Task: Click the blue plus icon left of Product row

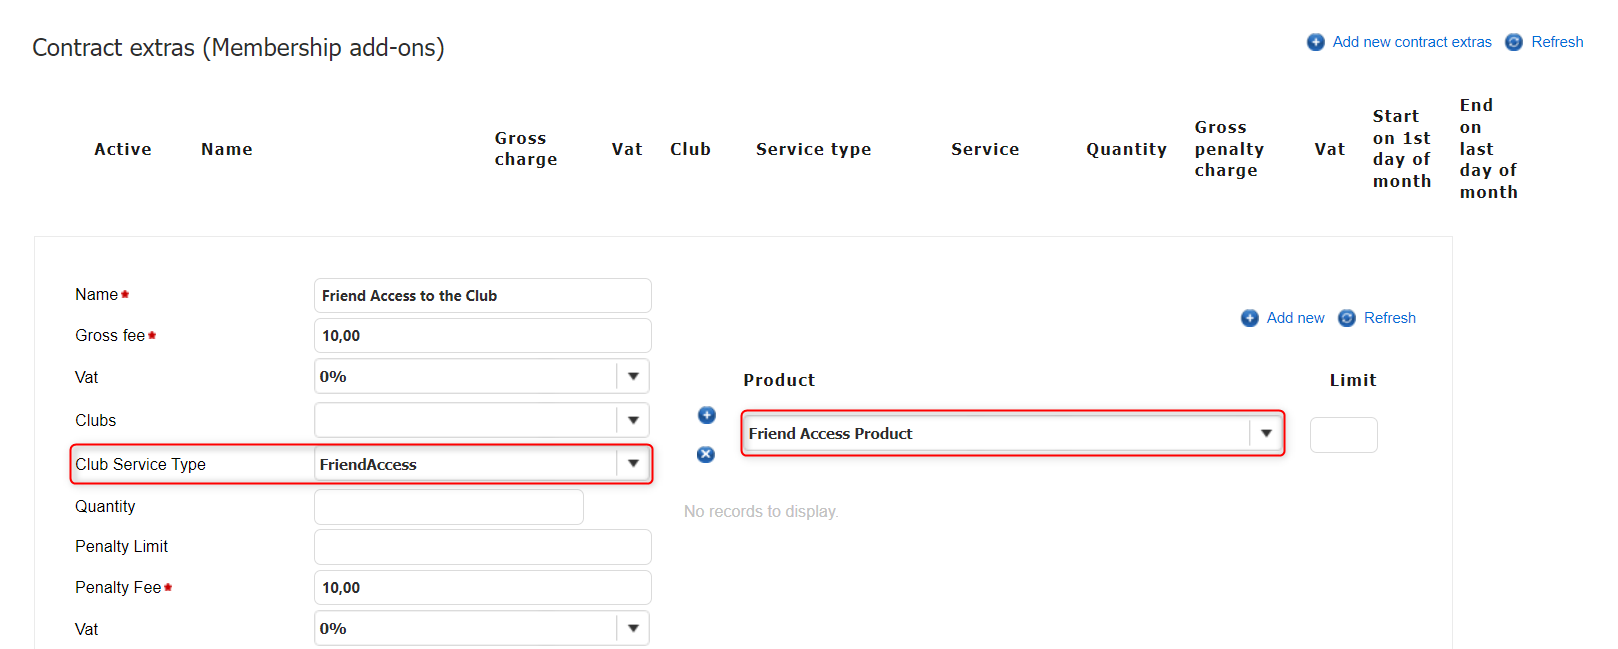Action: pos(707,415)
